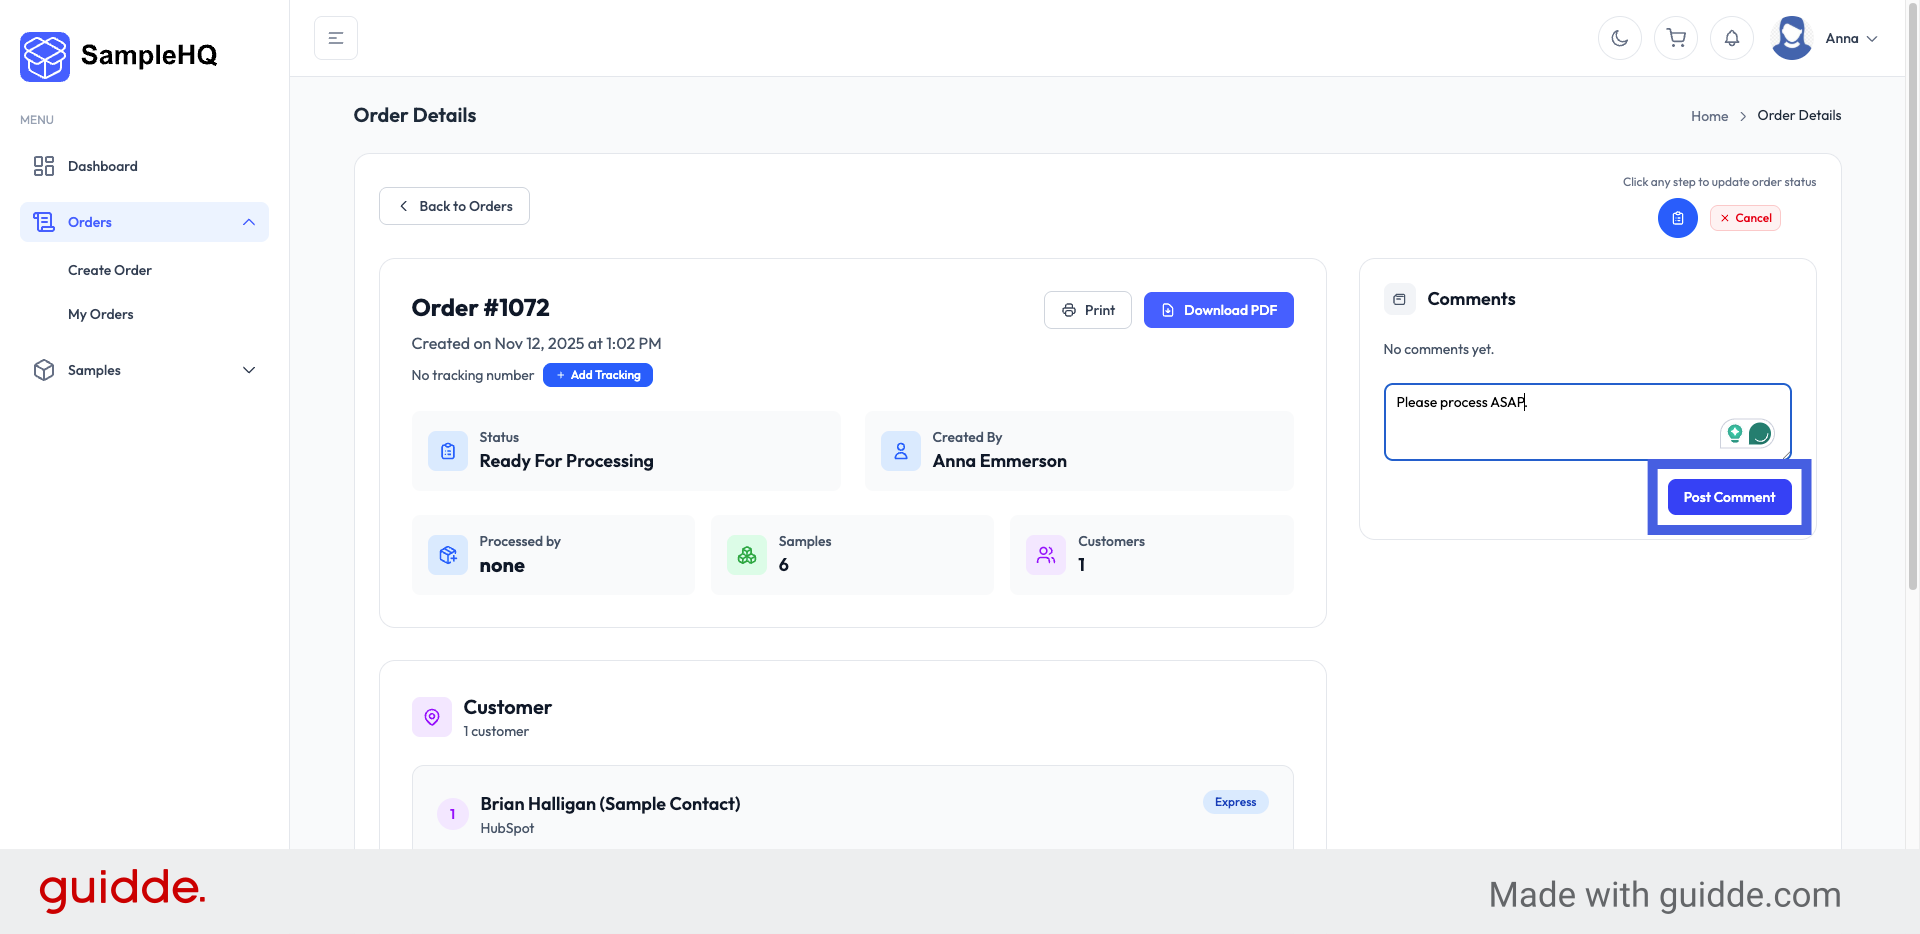This screenshot has width=1920, height=934.
Task: Open the shopping cart icon
Action: pos(1676,39)
